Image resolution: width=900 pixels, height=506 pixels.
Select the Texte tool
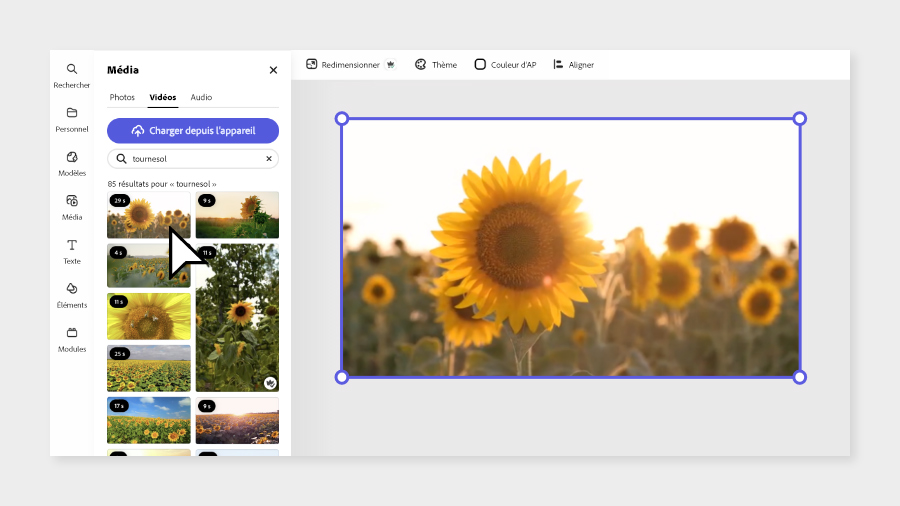[x=72, y=252]
